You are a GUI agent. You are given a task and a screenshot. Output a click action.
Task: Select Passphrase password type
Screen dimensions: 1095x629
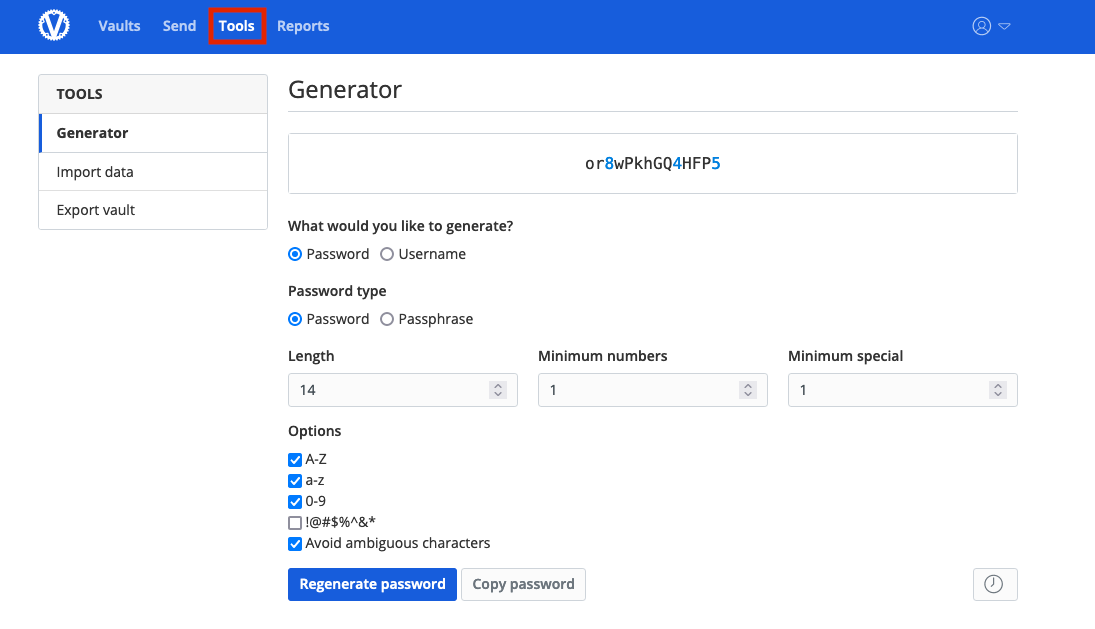click(x=387, y=319)
